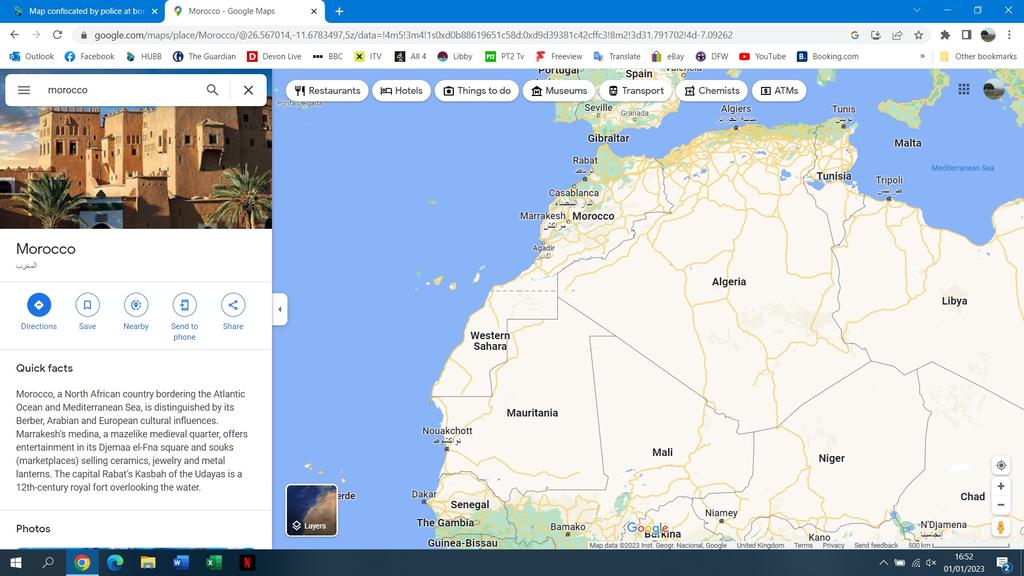Switch to Map confiscated by police tab
This screenshot has width=1024, height=576.
click(x=86, y=11)
